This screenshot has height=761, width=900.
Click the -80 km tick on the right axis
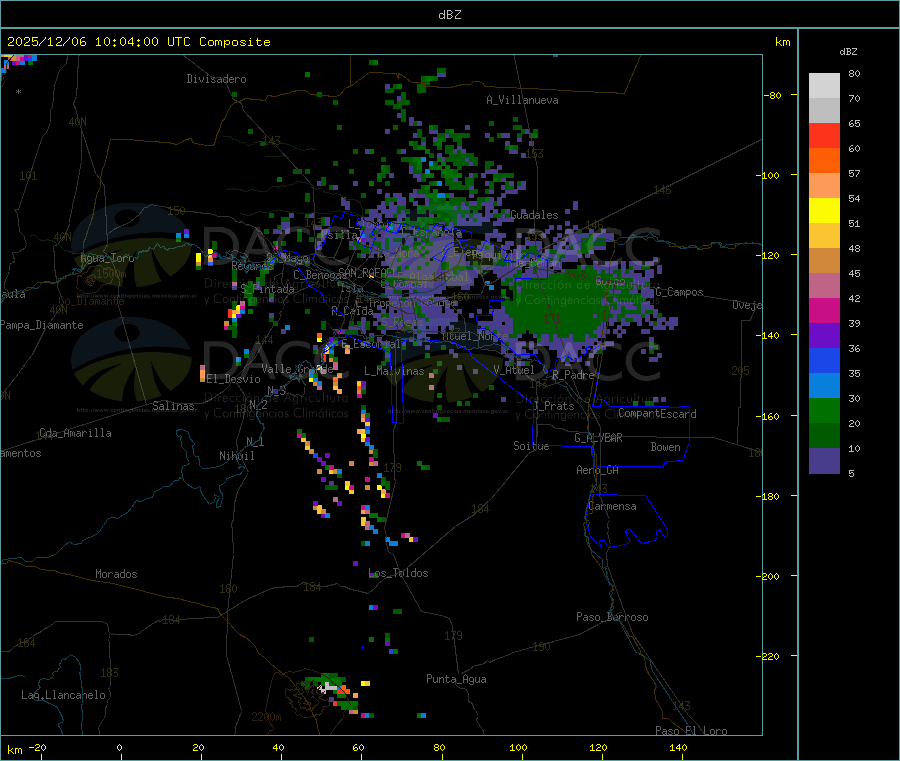coord(773,95)
